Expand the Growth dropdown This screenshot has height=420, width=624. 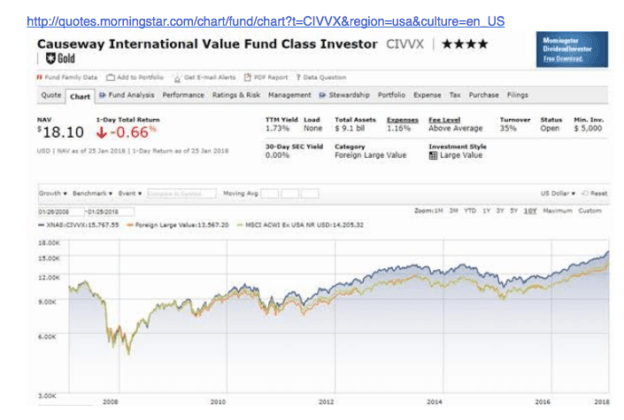51,192
